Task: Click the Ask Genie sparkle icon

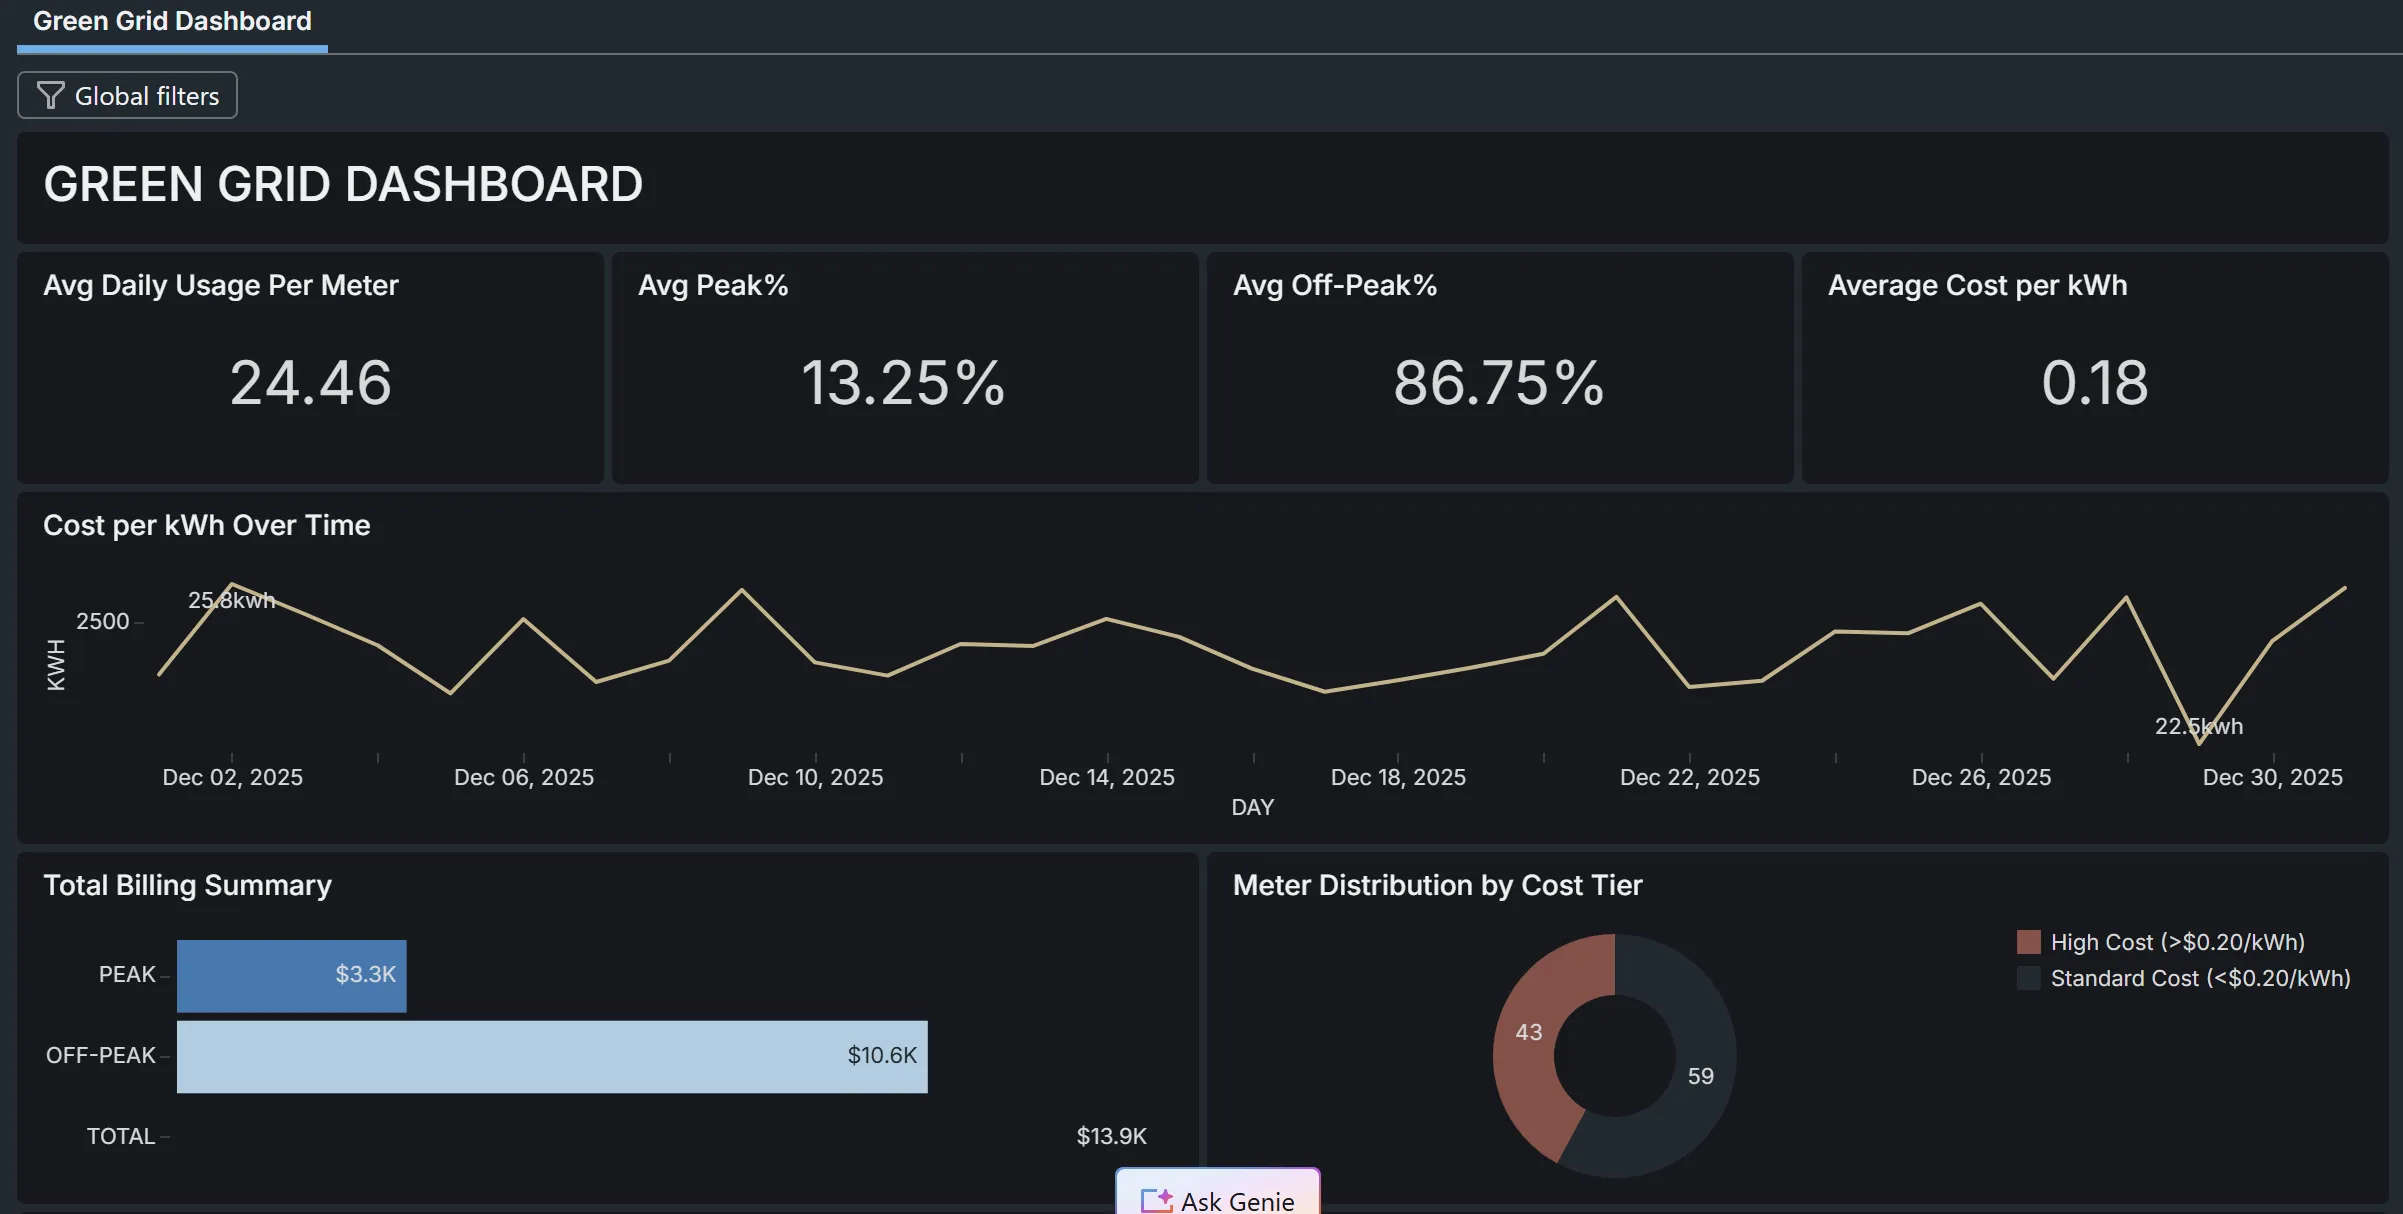Action: 1156,1200
